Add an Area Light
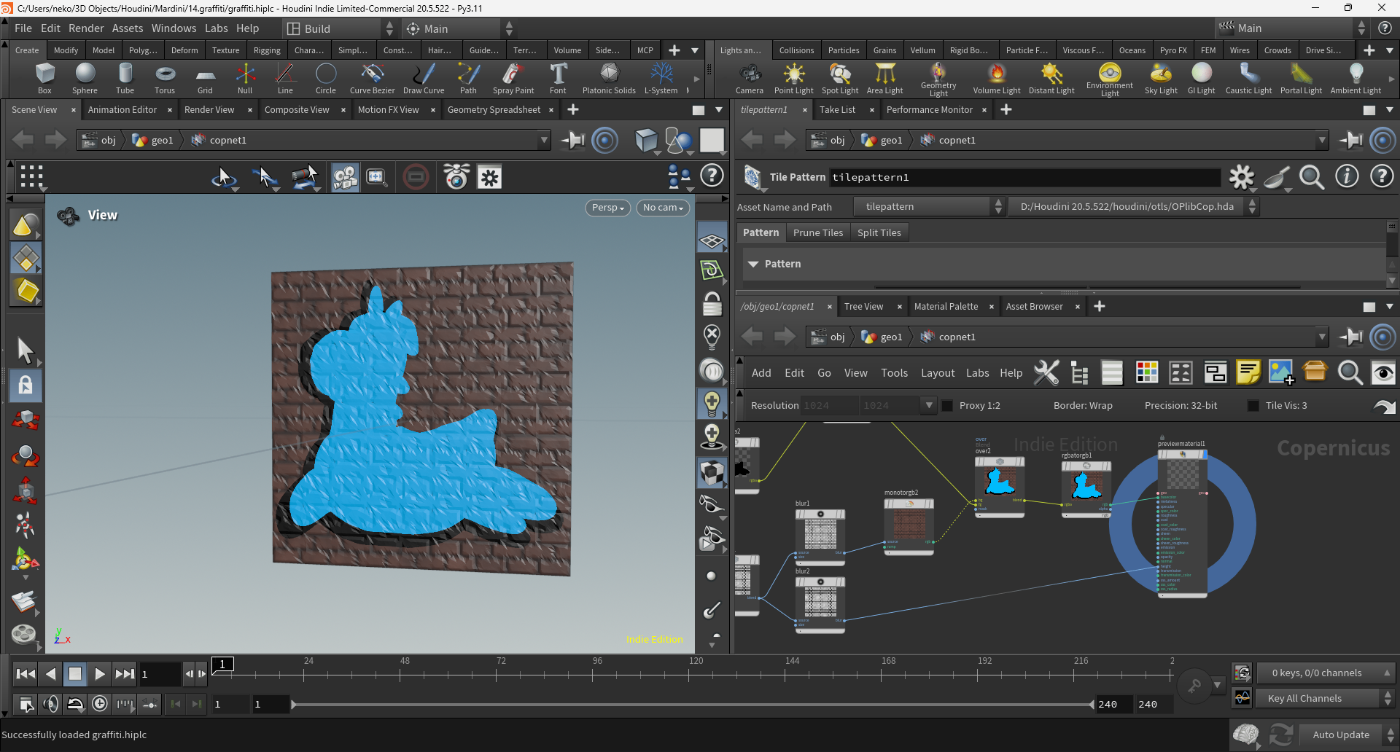The width and height of the screenshot is (1400, 752). tap(885, 78)
